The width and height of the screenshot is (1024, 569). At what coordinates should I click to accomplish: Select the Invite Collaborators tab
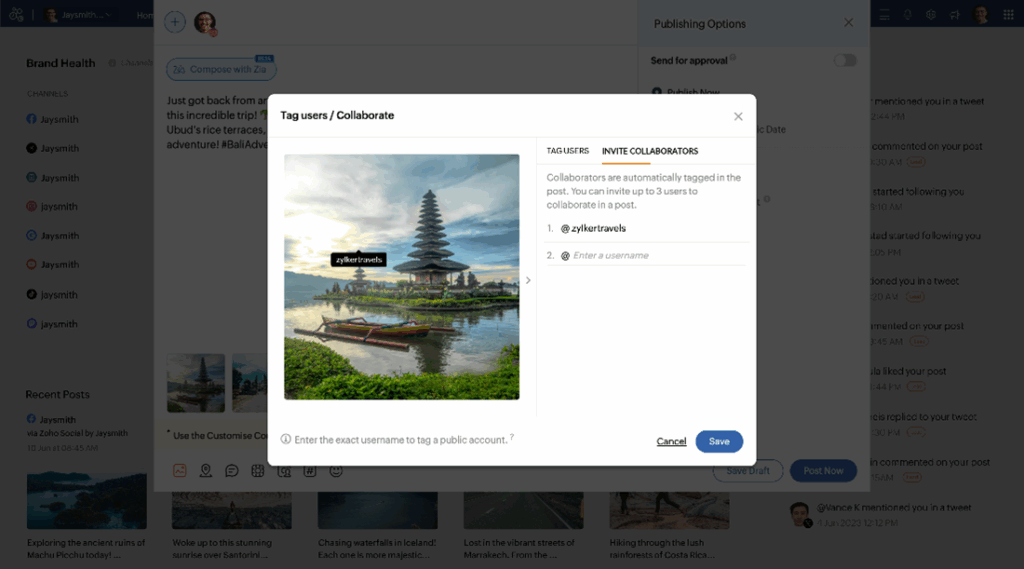tap(650, 151)
